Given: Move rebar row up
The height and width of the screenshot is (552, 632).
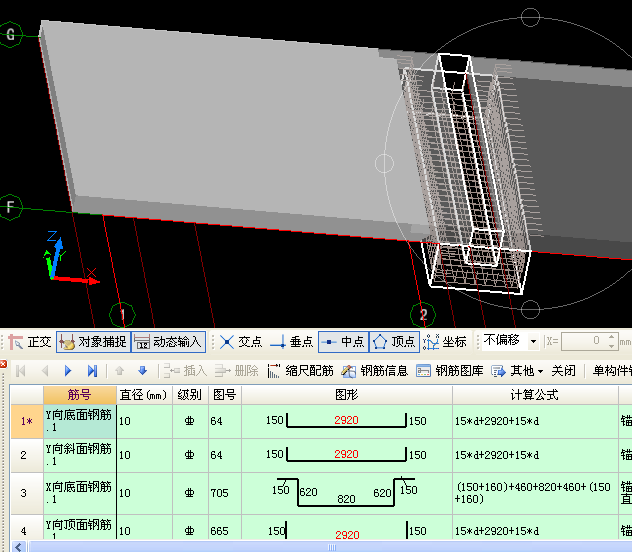Looking at the screenshot, I should [119, 371].
